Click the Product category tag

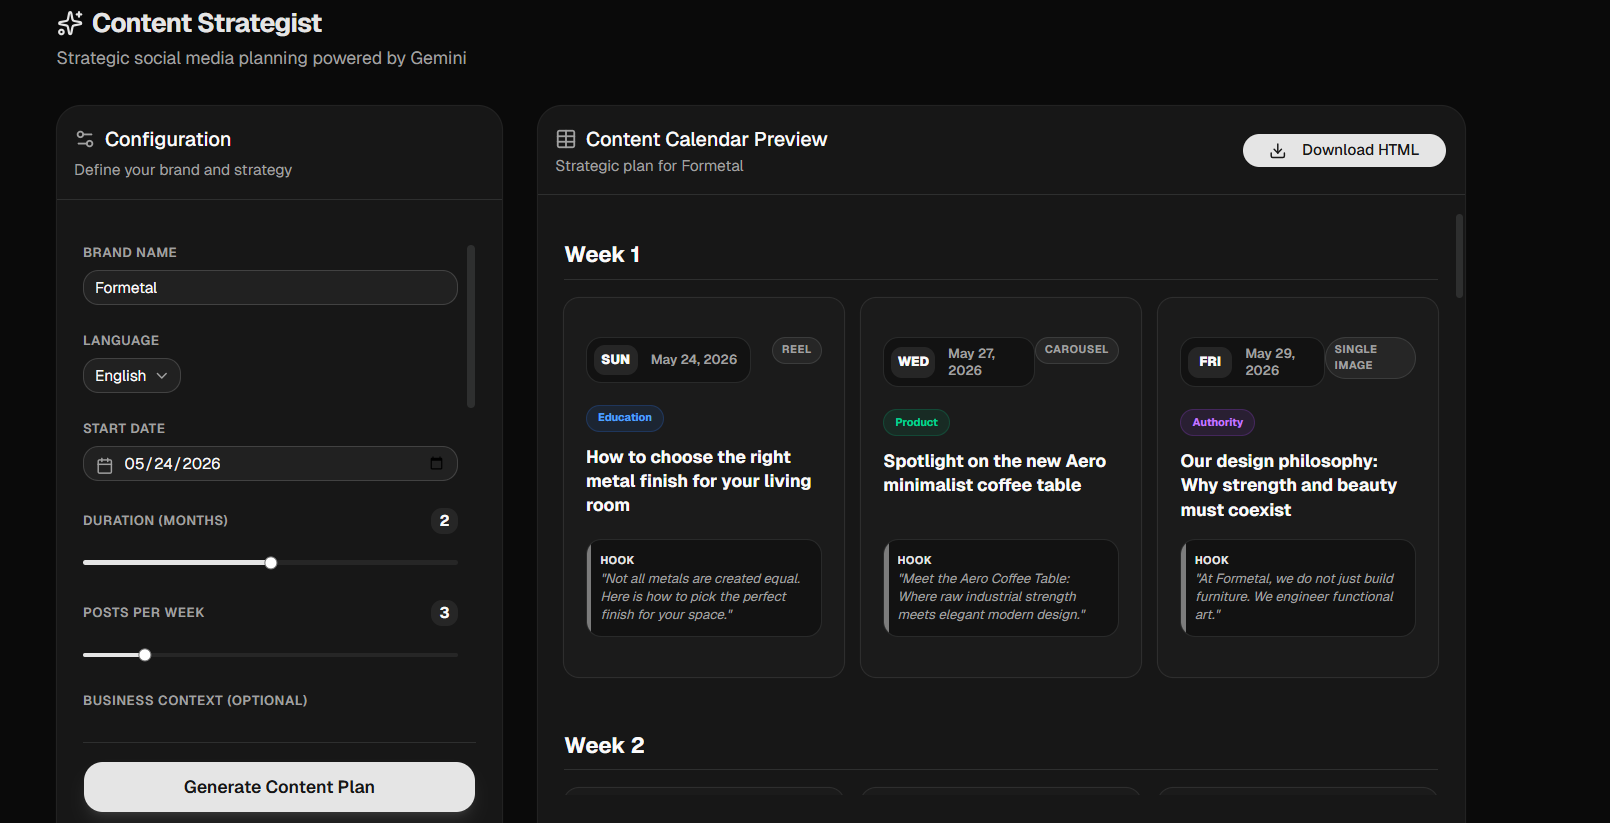[x=916, y=423]
